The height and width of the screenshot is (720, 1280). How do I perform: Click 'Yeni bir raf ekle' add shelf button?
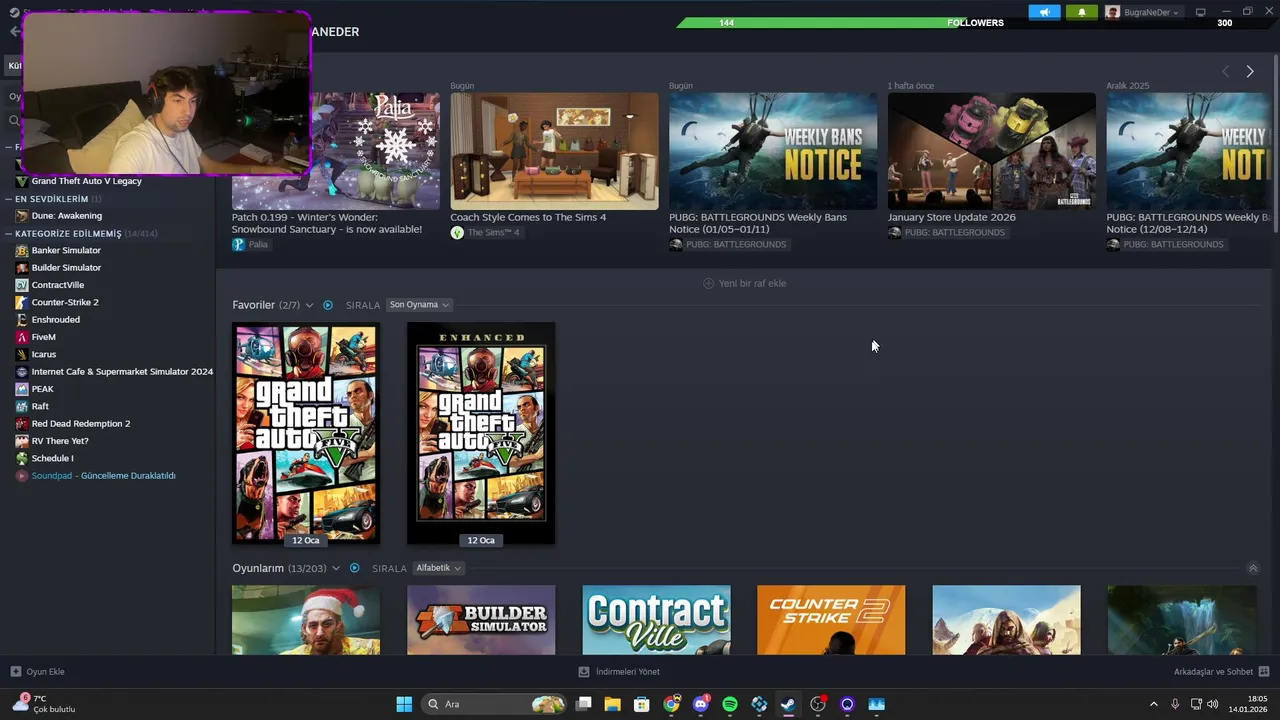[745, 283]
